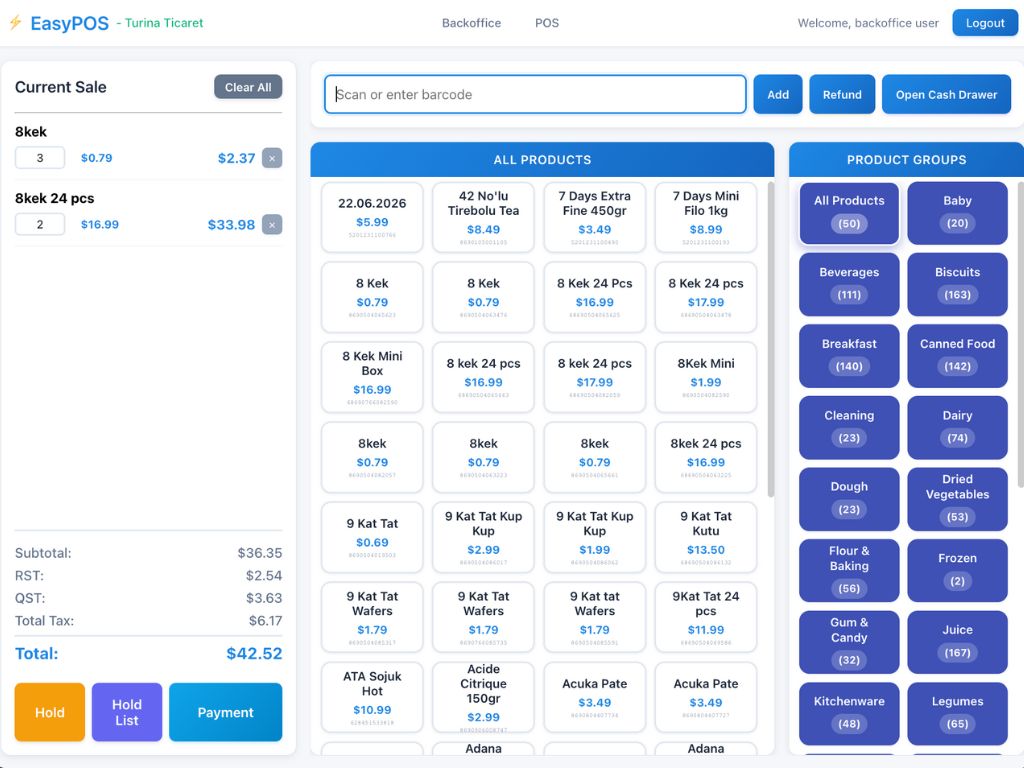Remove 8kek item from current sale
Viewport: 1024px width, 768px height.
pos(272,158)
